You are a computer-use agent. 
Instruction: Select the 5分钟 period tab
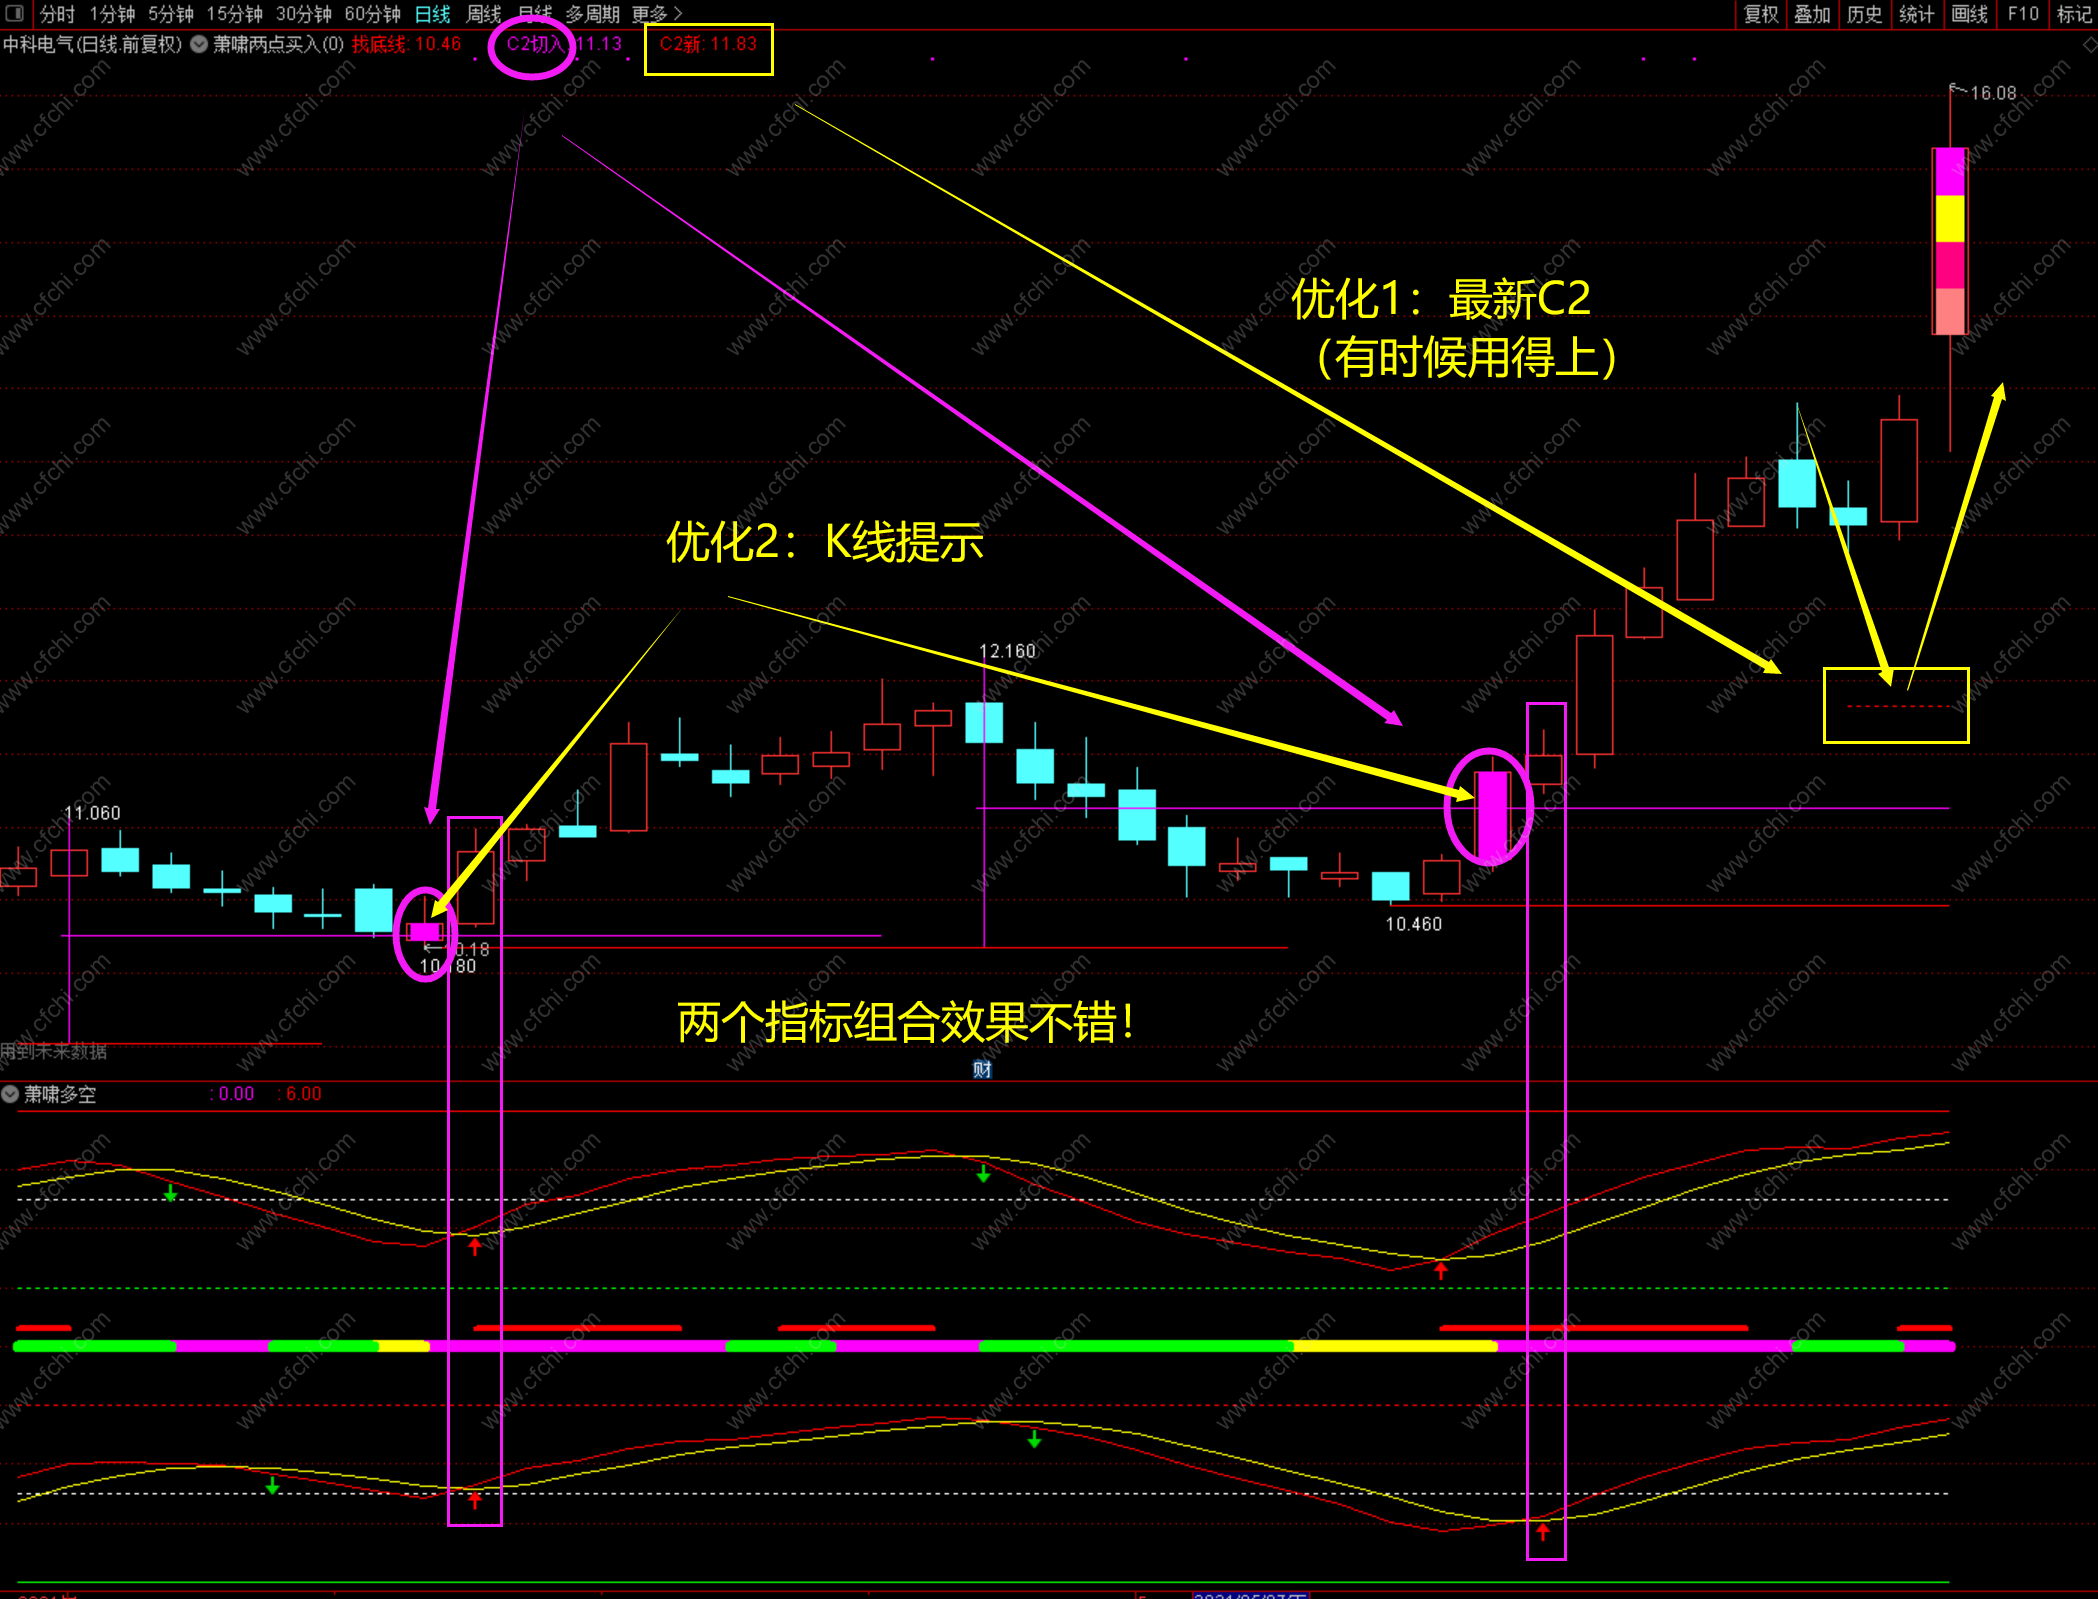(171, 14)
